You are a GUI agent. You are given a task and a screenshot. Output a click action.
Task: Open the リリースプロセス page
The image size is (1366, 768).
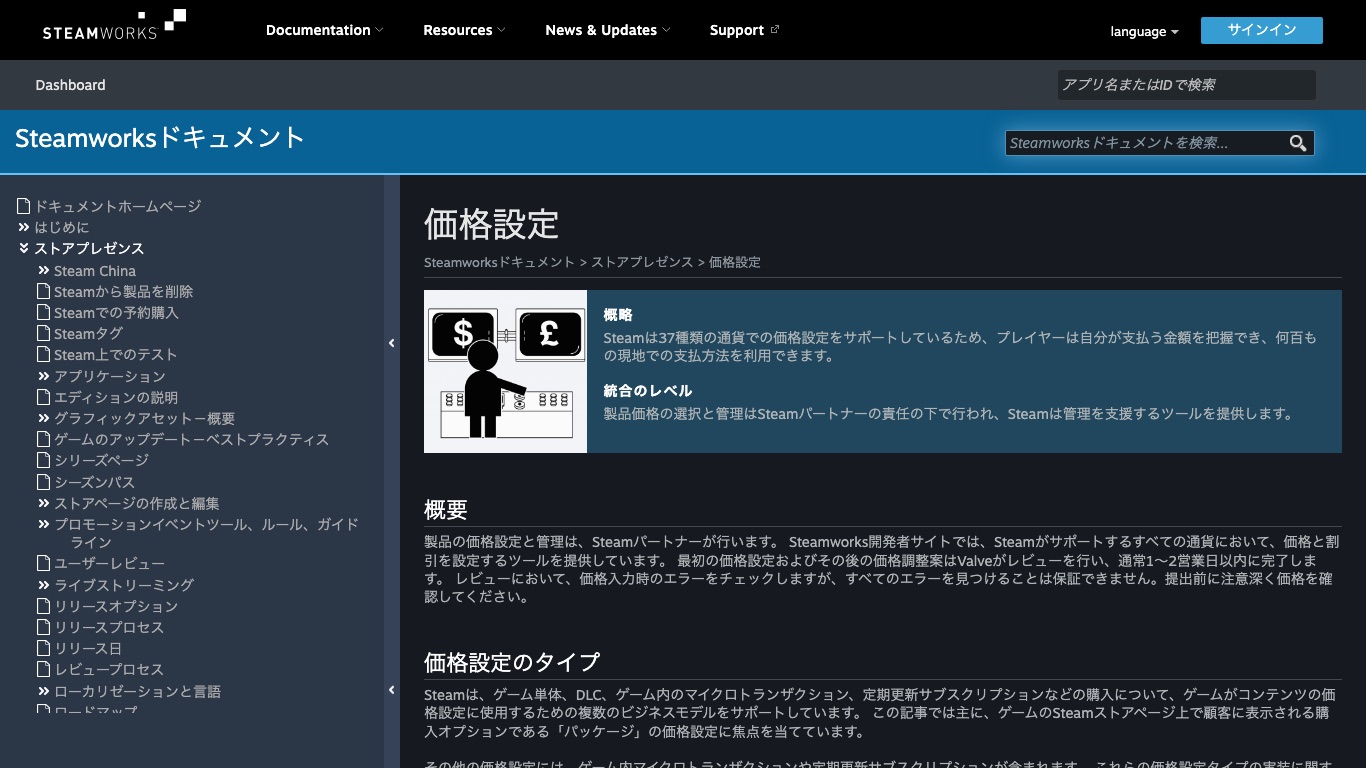[x=109, y=627]
